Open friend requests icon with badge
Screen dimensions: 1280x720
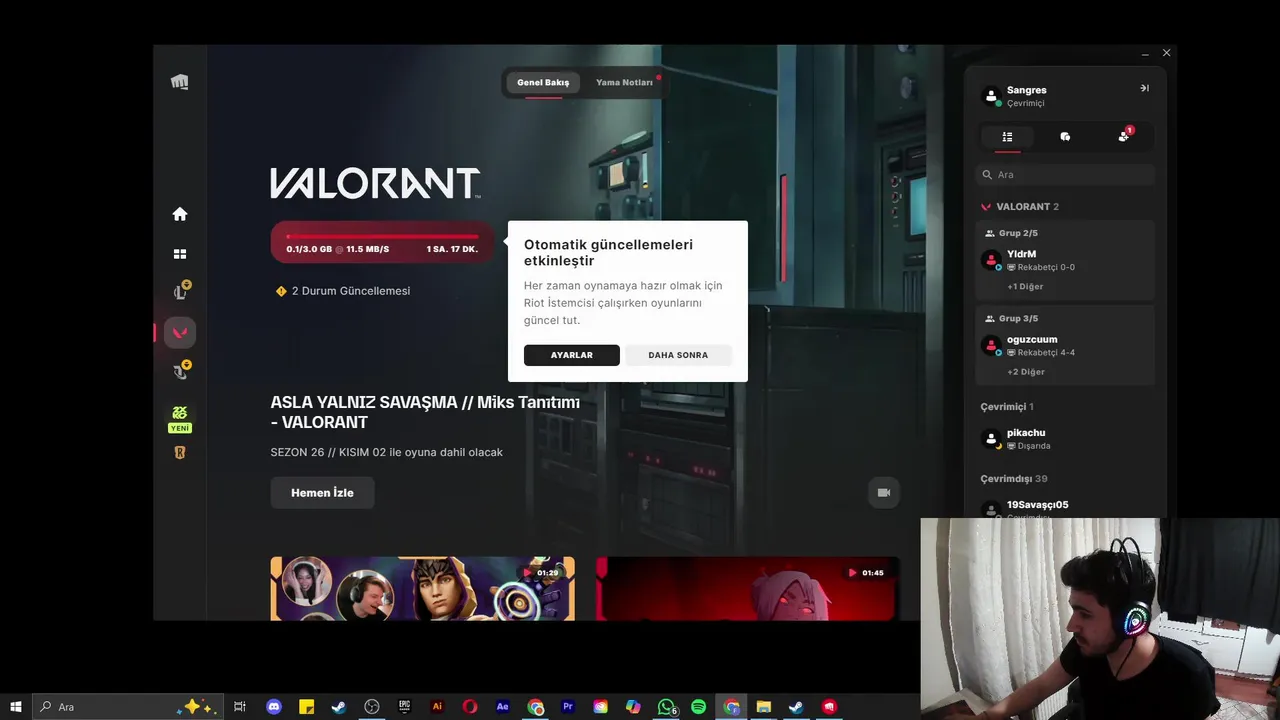[x=1123, y=136]
